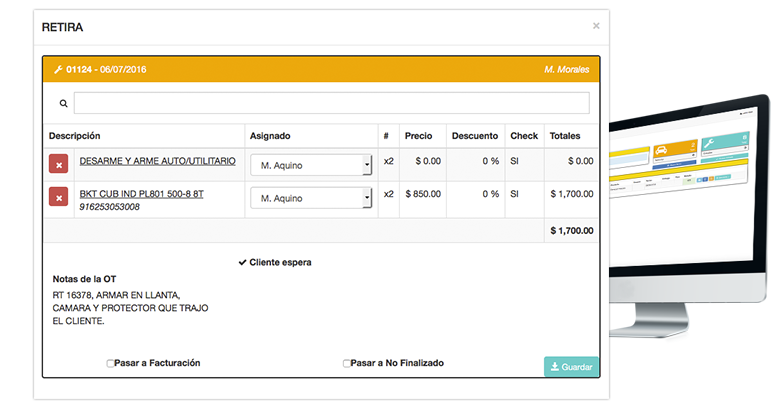Click the wrench tile on the monitor screen
This screenshot has width=780, height=408.
click(x=709, y=145)
